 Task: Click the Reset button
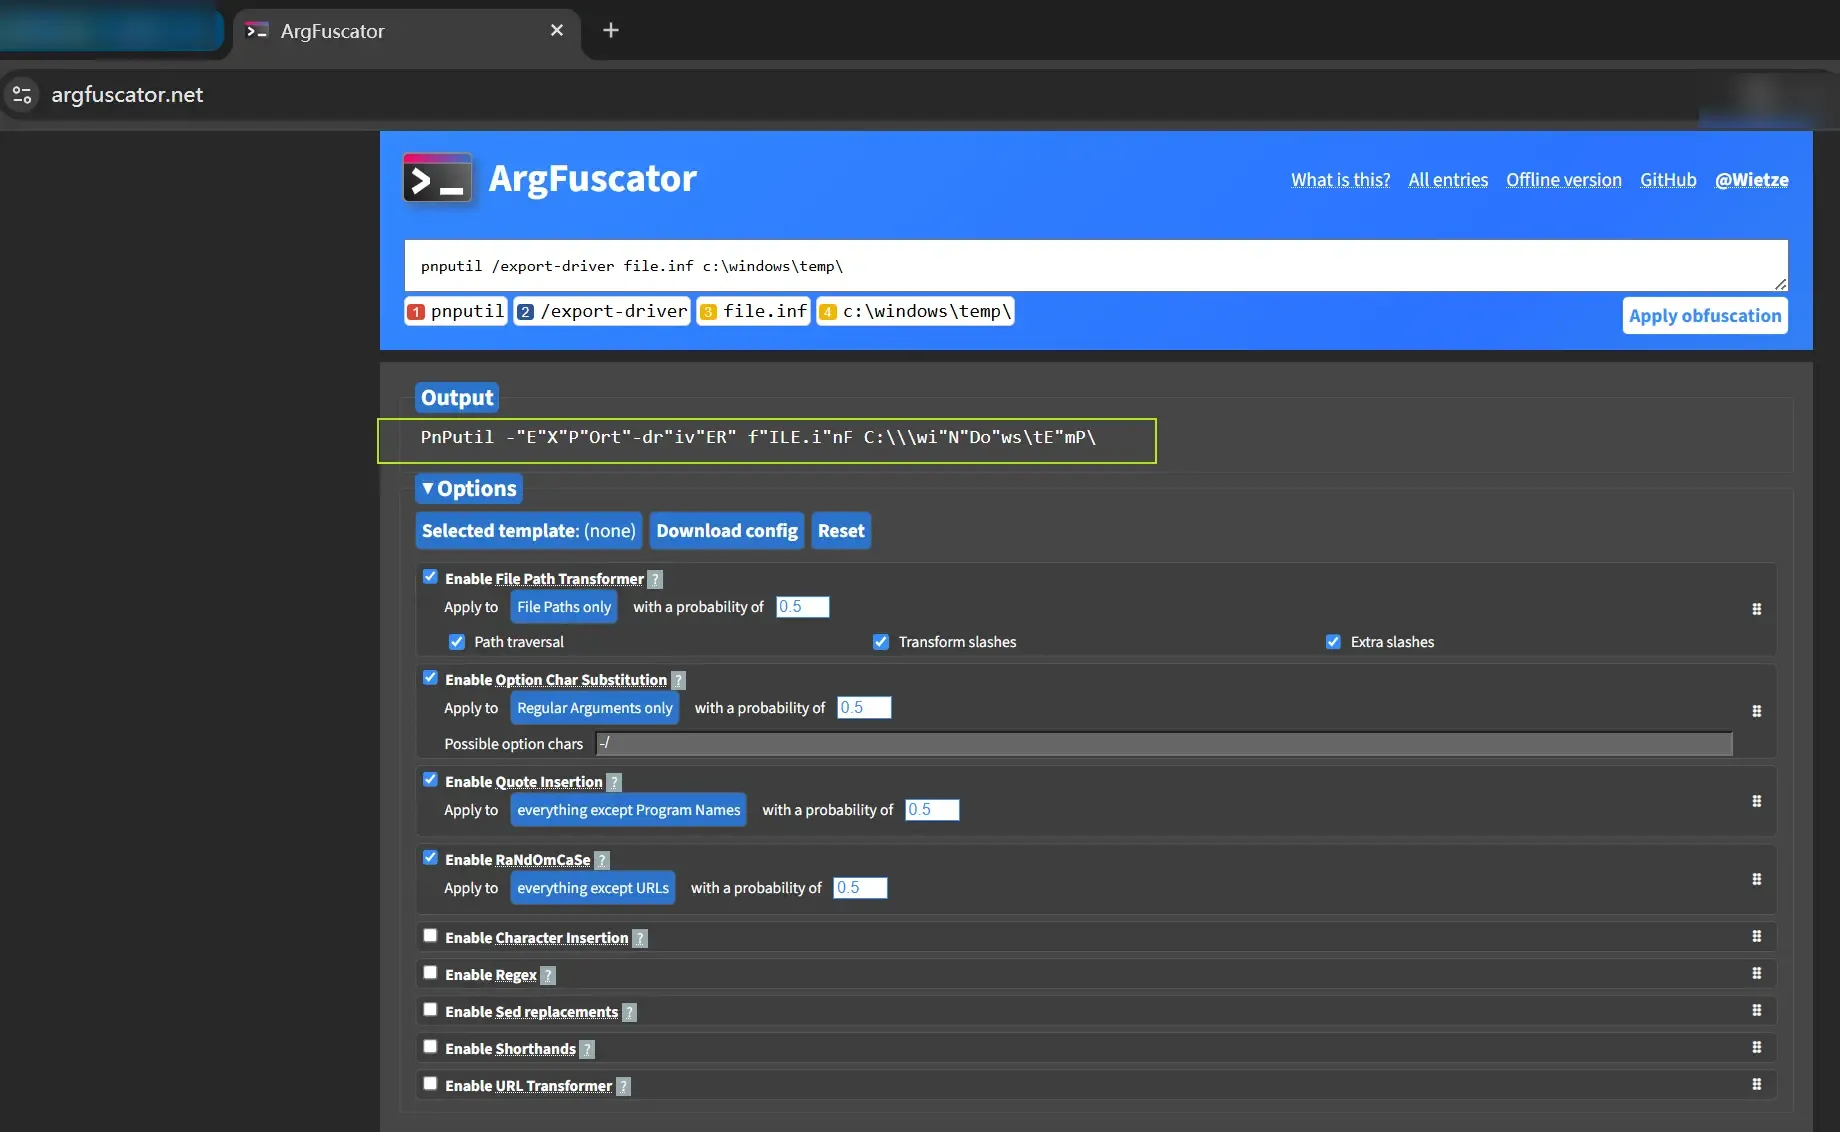click(x=841, y=531)
